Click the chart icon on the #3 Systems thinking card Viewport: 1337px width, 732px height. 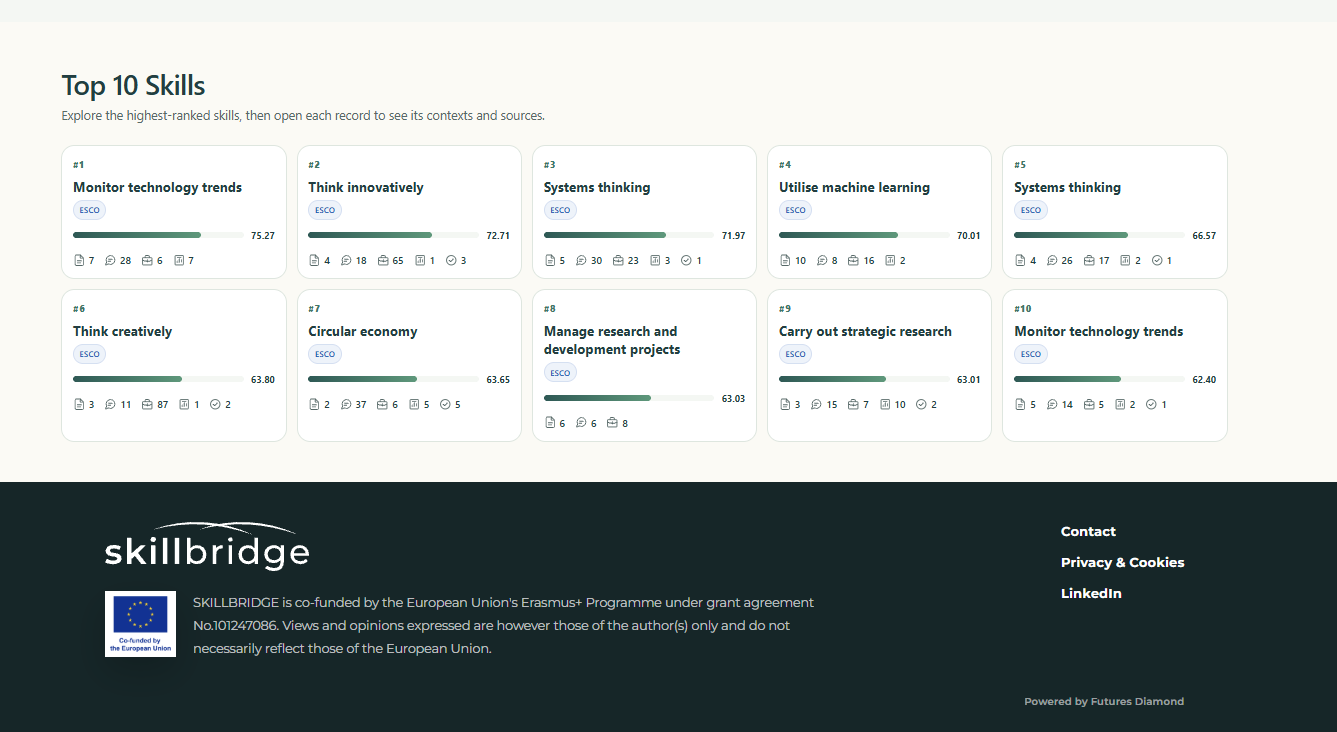[655, 260]
